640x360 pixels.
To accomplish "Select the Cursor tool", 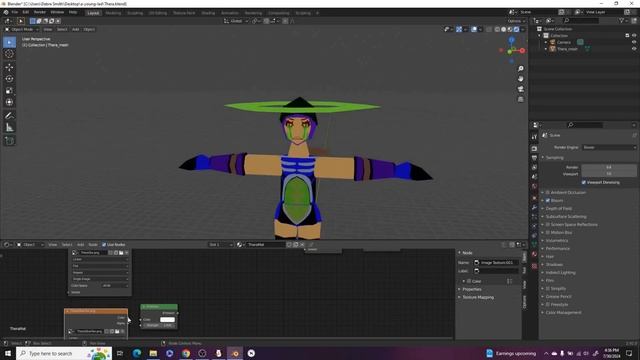I will pyautogui.click(x=9, y=54).
